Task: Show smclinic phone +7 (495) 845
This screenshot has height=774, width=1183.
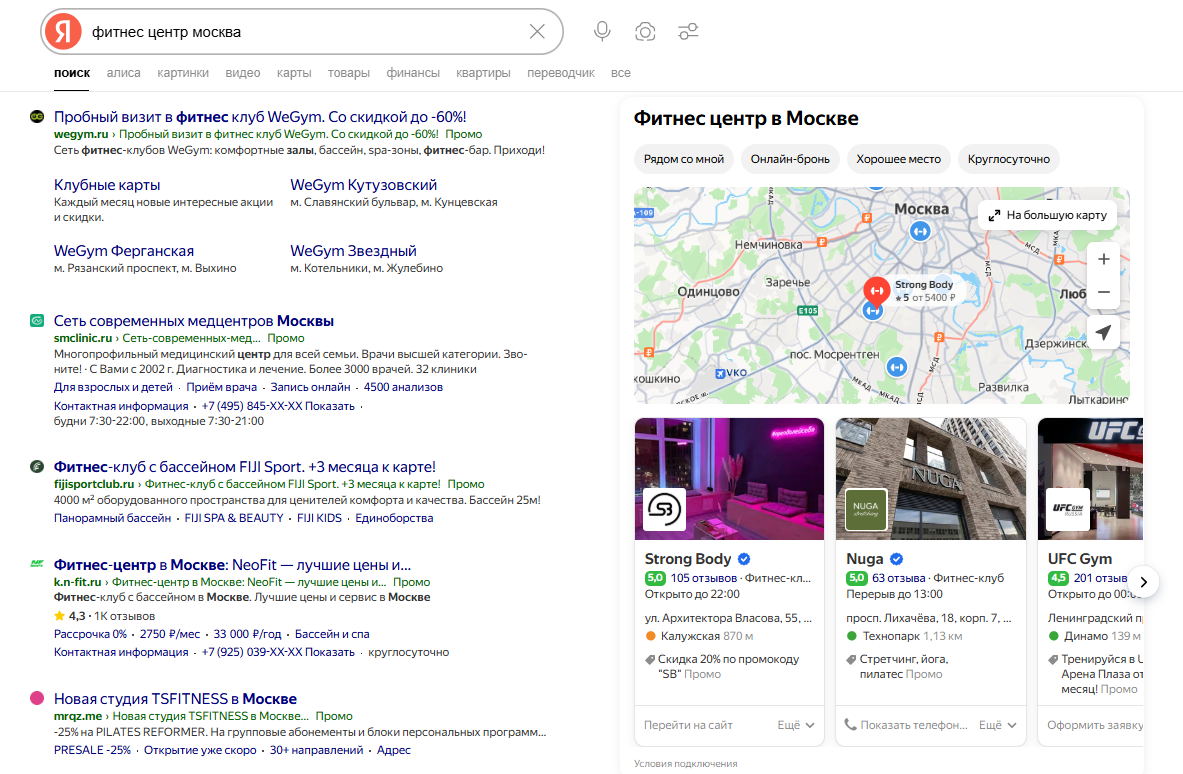Action: pyautogui.click(x=278, y=406)
